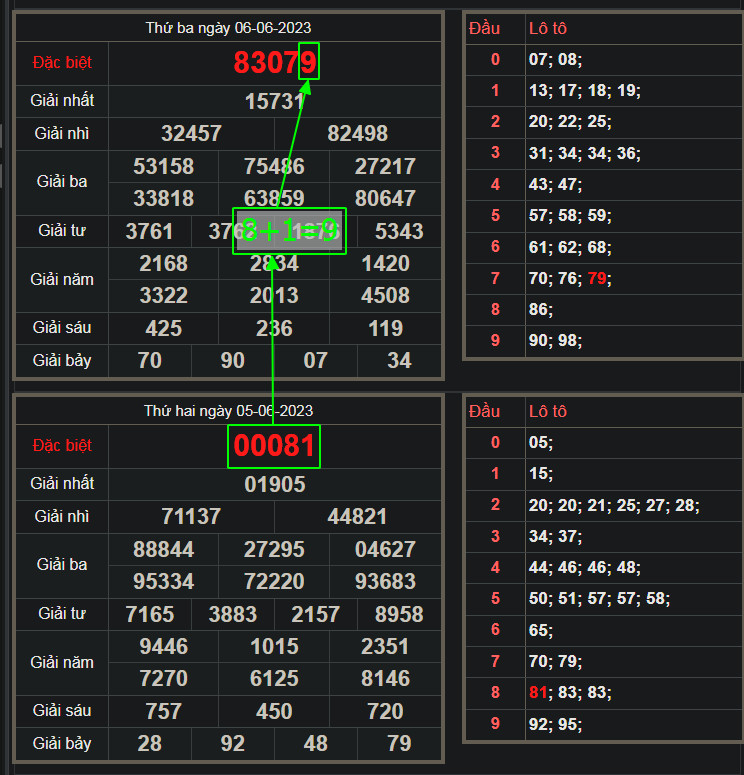Click the 'Thứ hai ngày 05-06-2023' header

(228, 411)
